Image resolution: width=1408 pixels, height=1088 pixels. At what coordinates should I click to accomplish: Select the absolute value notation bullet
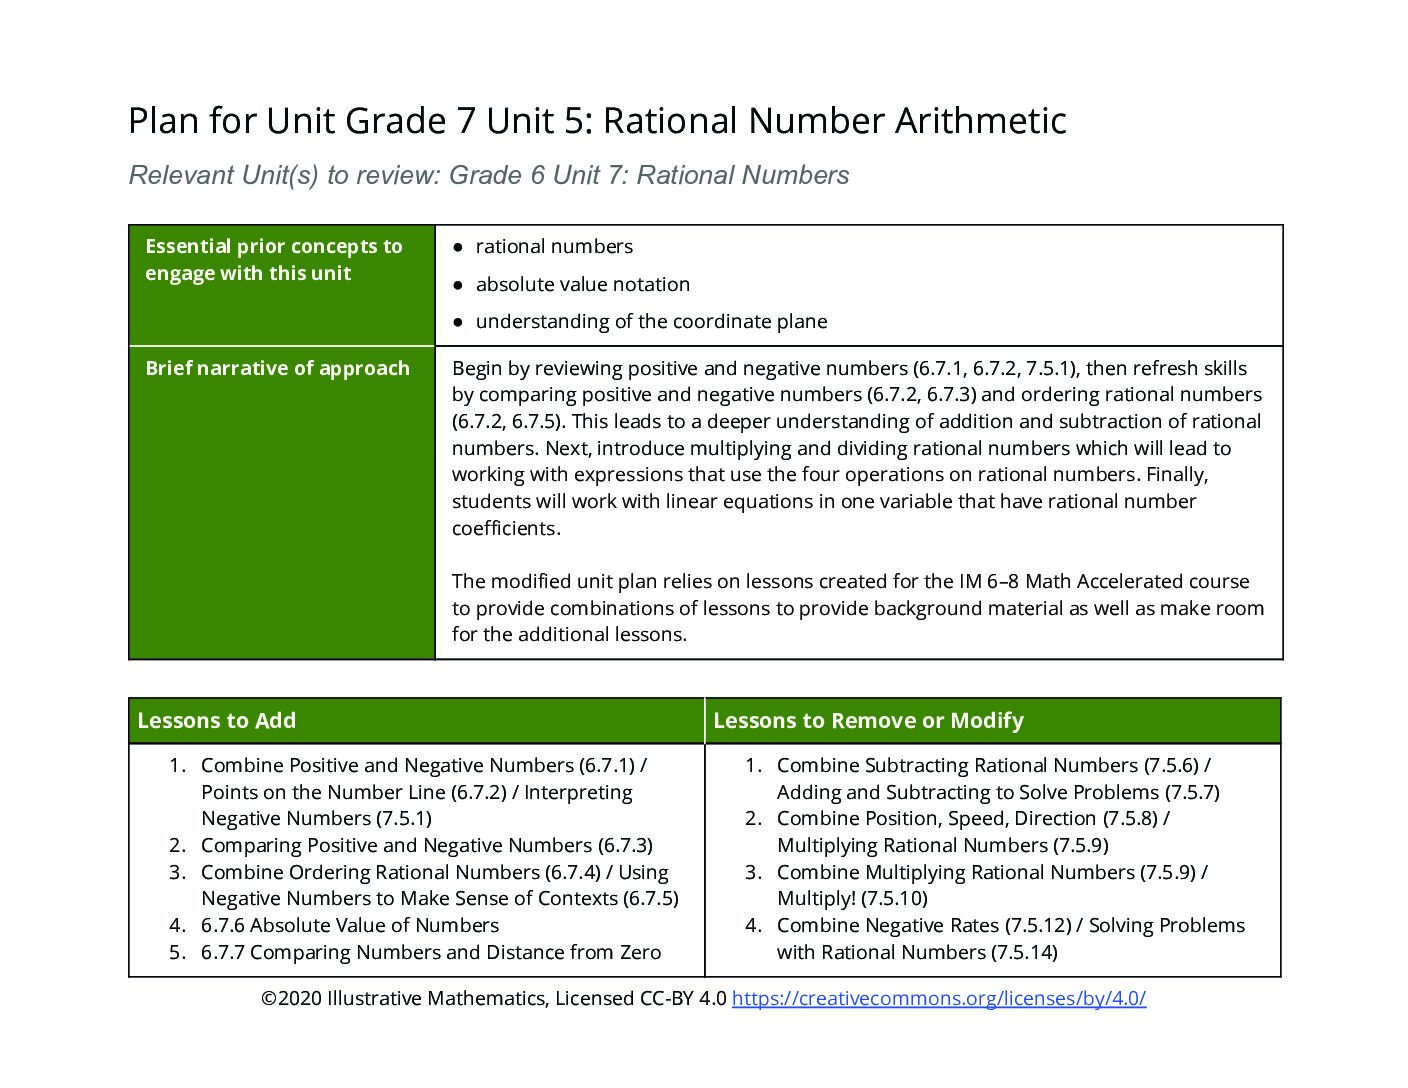point(583,284)
